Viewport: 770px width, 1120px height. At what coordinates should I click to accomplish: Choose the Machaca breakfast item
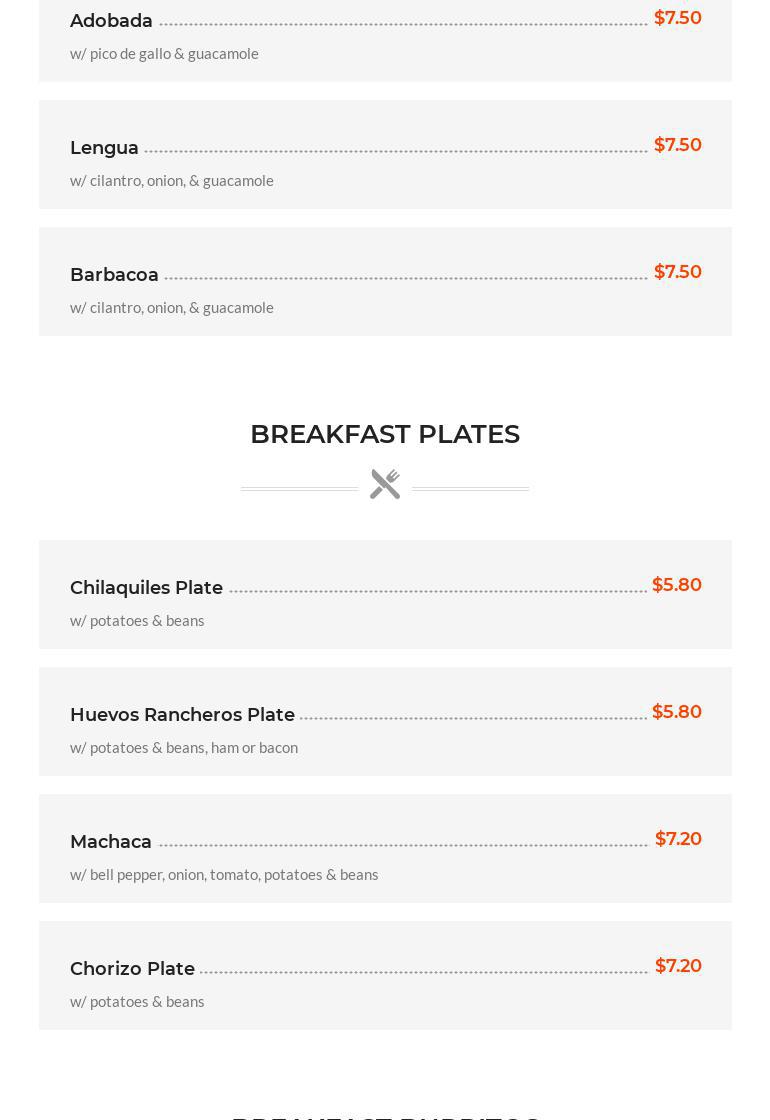coord(111,842)
